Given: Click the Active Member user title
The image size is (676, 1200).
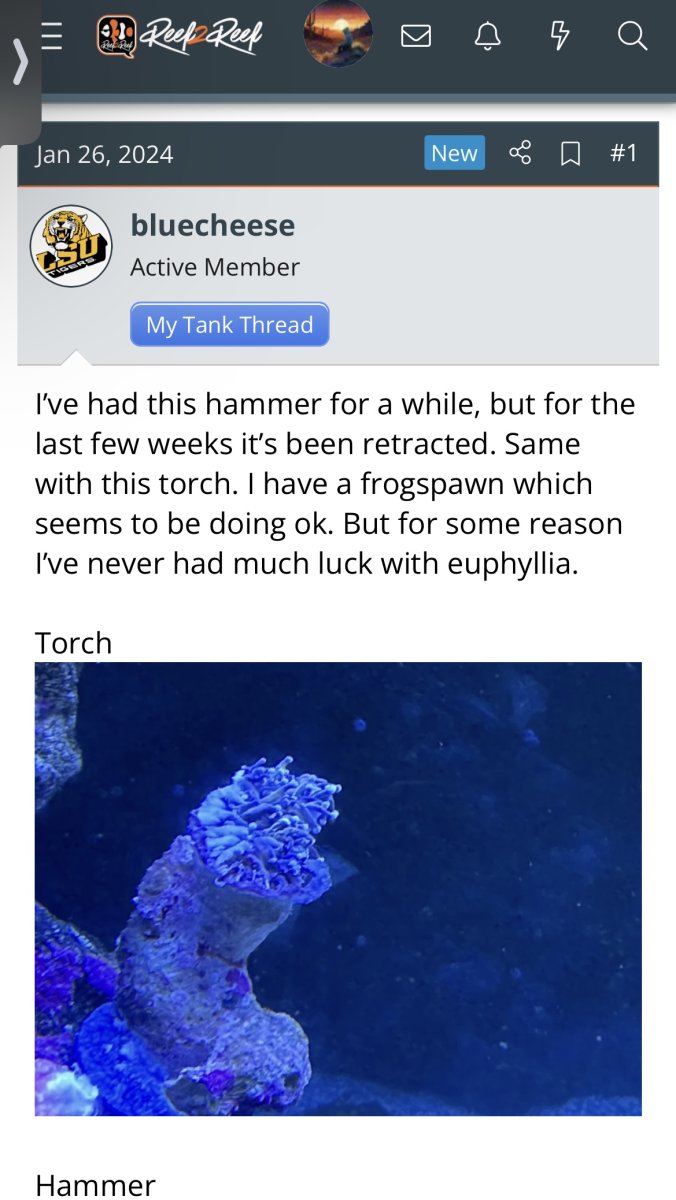Looking at the screenshot, I should (x=215, y=267).
